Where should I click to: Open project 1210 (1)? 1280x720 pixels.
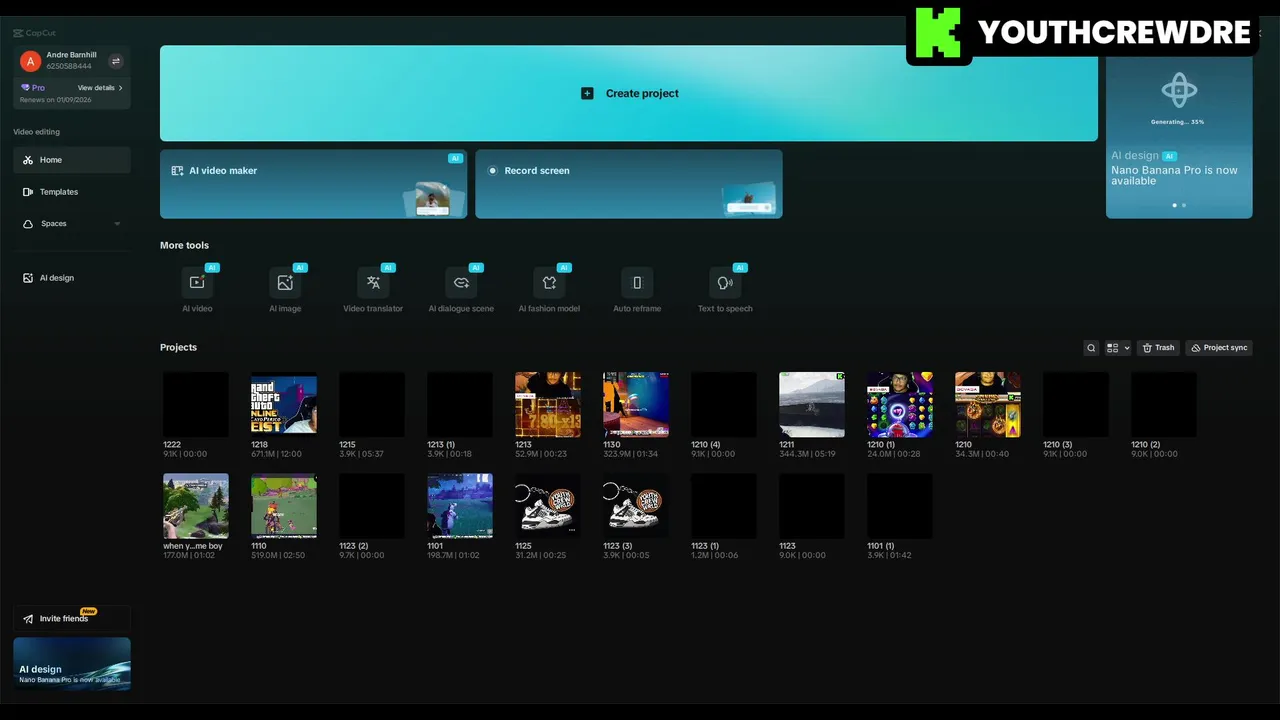(x=899, y=404)
